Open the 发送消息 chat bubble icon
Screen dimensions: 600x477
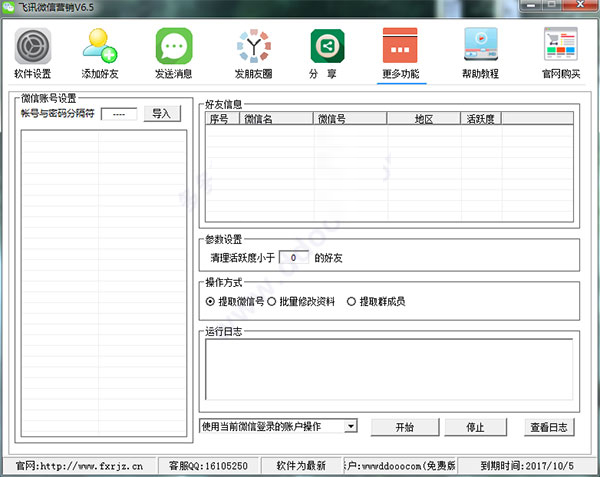[x=174, y=46]
